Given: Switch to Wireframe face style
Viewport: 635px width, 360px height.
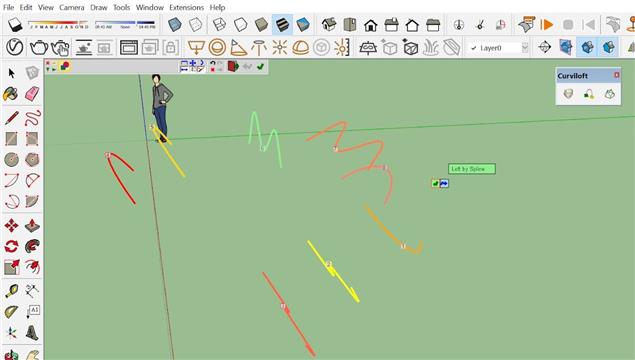Looking at the screenshot, I should coord(219,25).
